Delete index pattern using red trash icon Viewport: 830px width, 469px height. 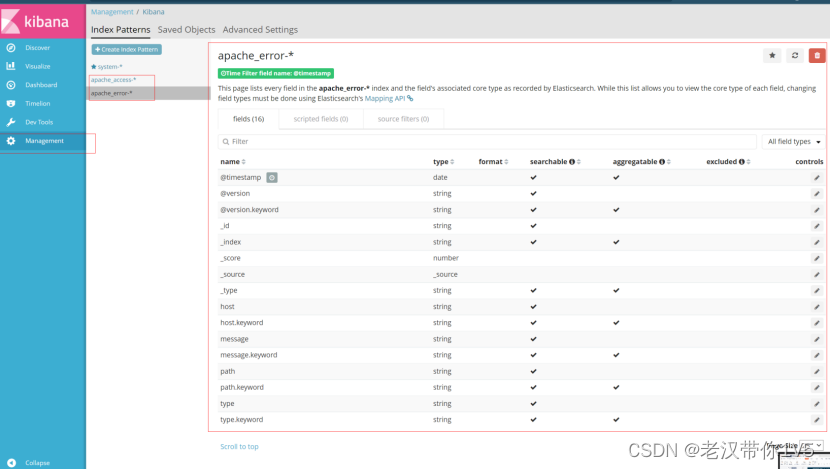click(817, 56)
